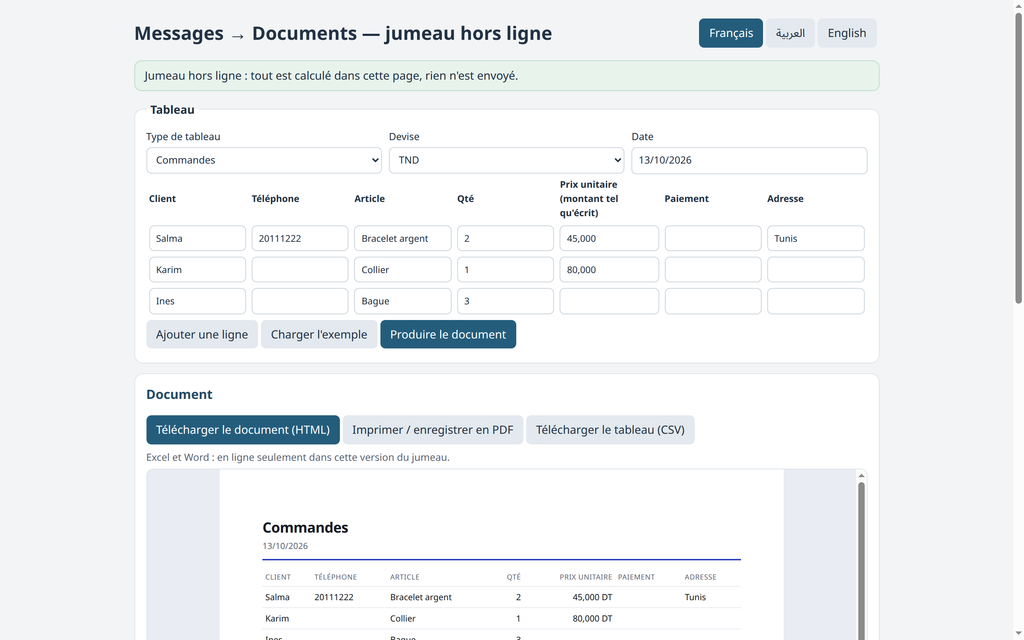1024x640 pixels.
Task: Edit the unit price 80,000
Action: 609,270
